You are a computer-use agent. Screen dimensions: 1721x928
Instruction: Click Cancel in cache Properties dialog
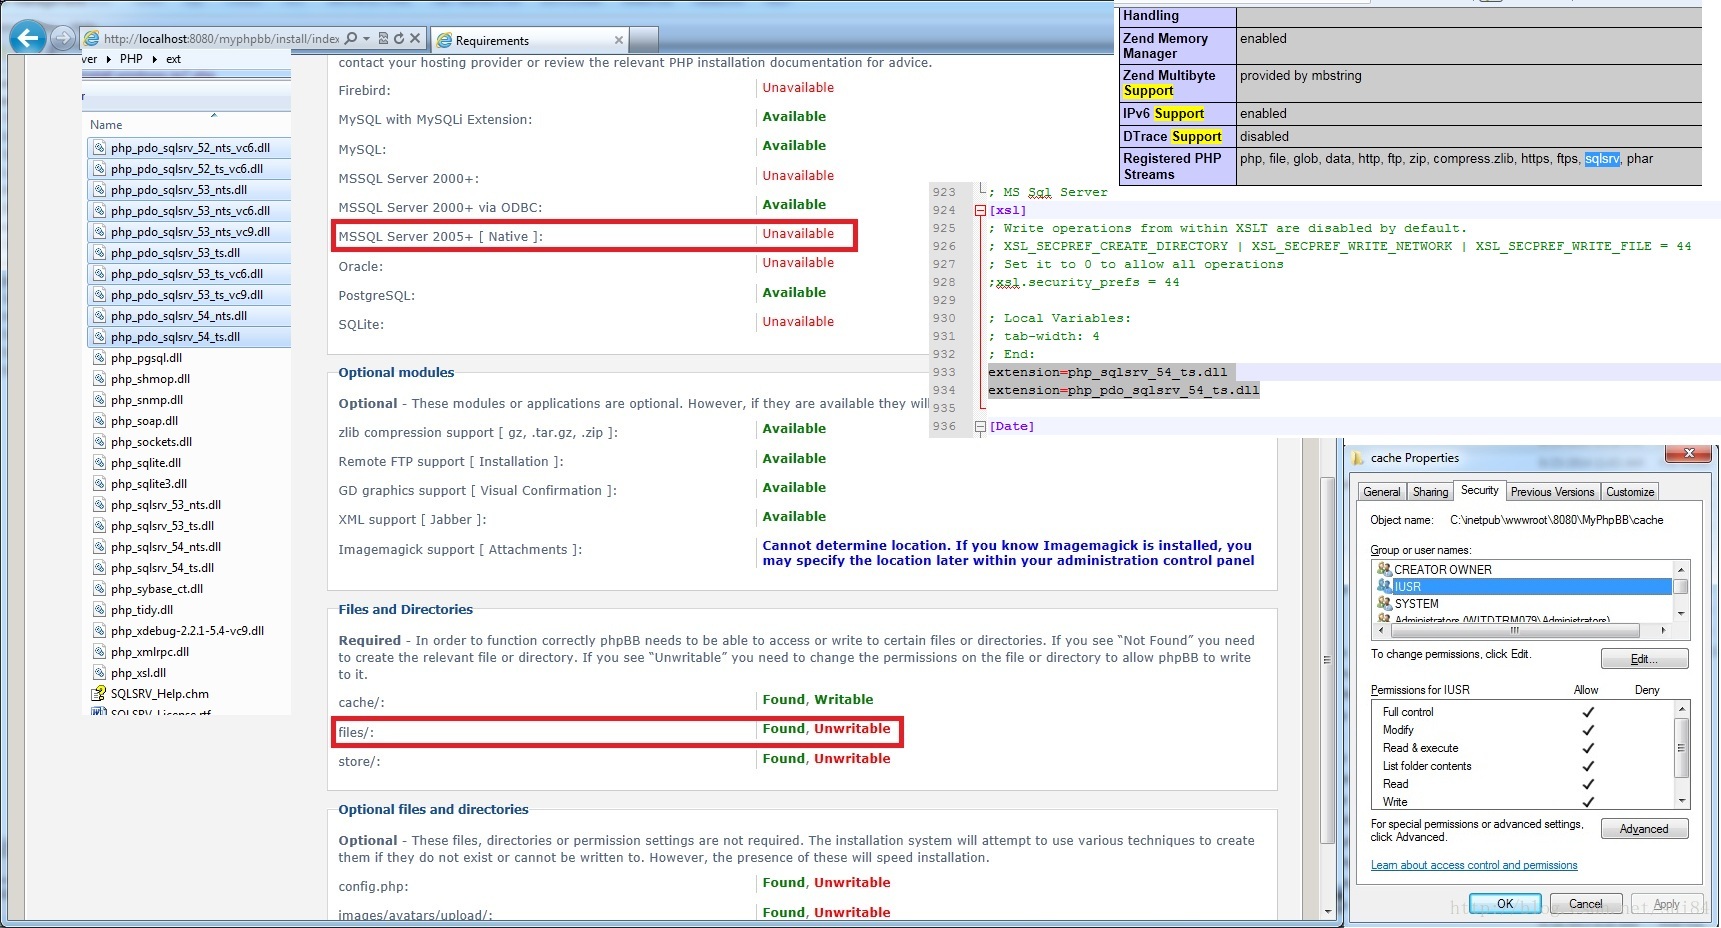coord(1586,904)
